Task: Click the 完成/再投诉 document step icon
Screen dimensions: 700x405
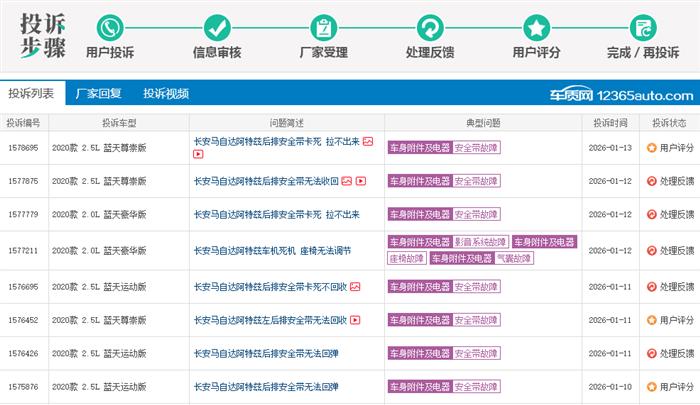Action: point(643,27)
